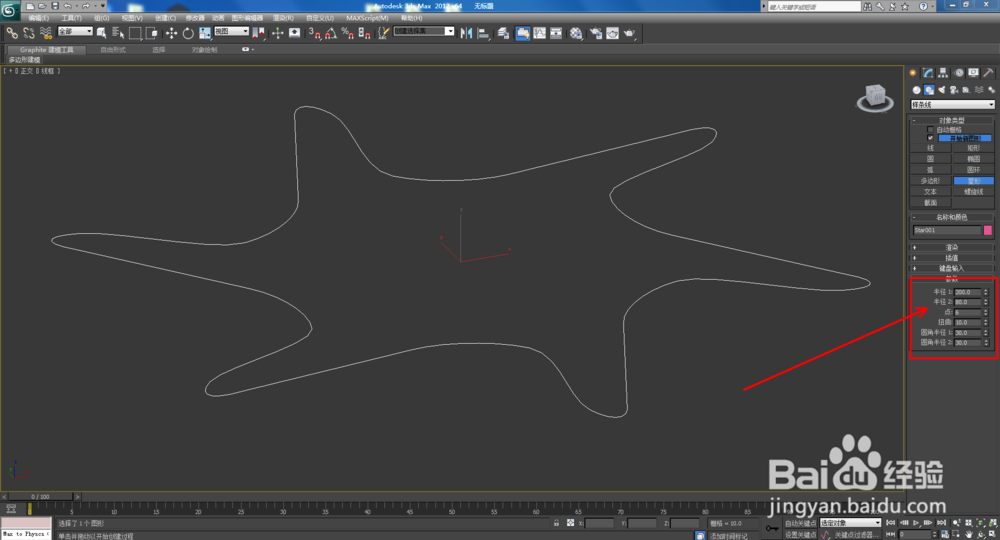Click the 半径 1 value field
The image size is (1000, 540).
[x=967, y=292]
